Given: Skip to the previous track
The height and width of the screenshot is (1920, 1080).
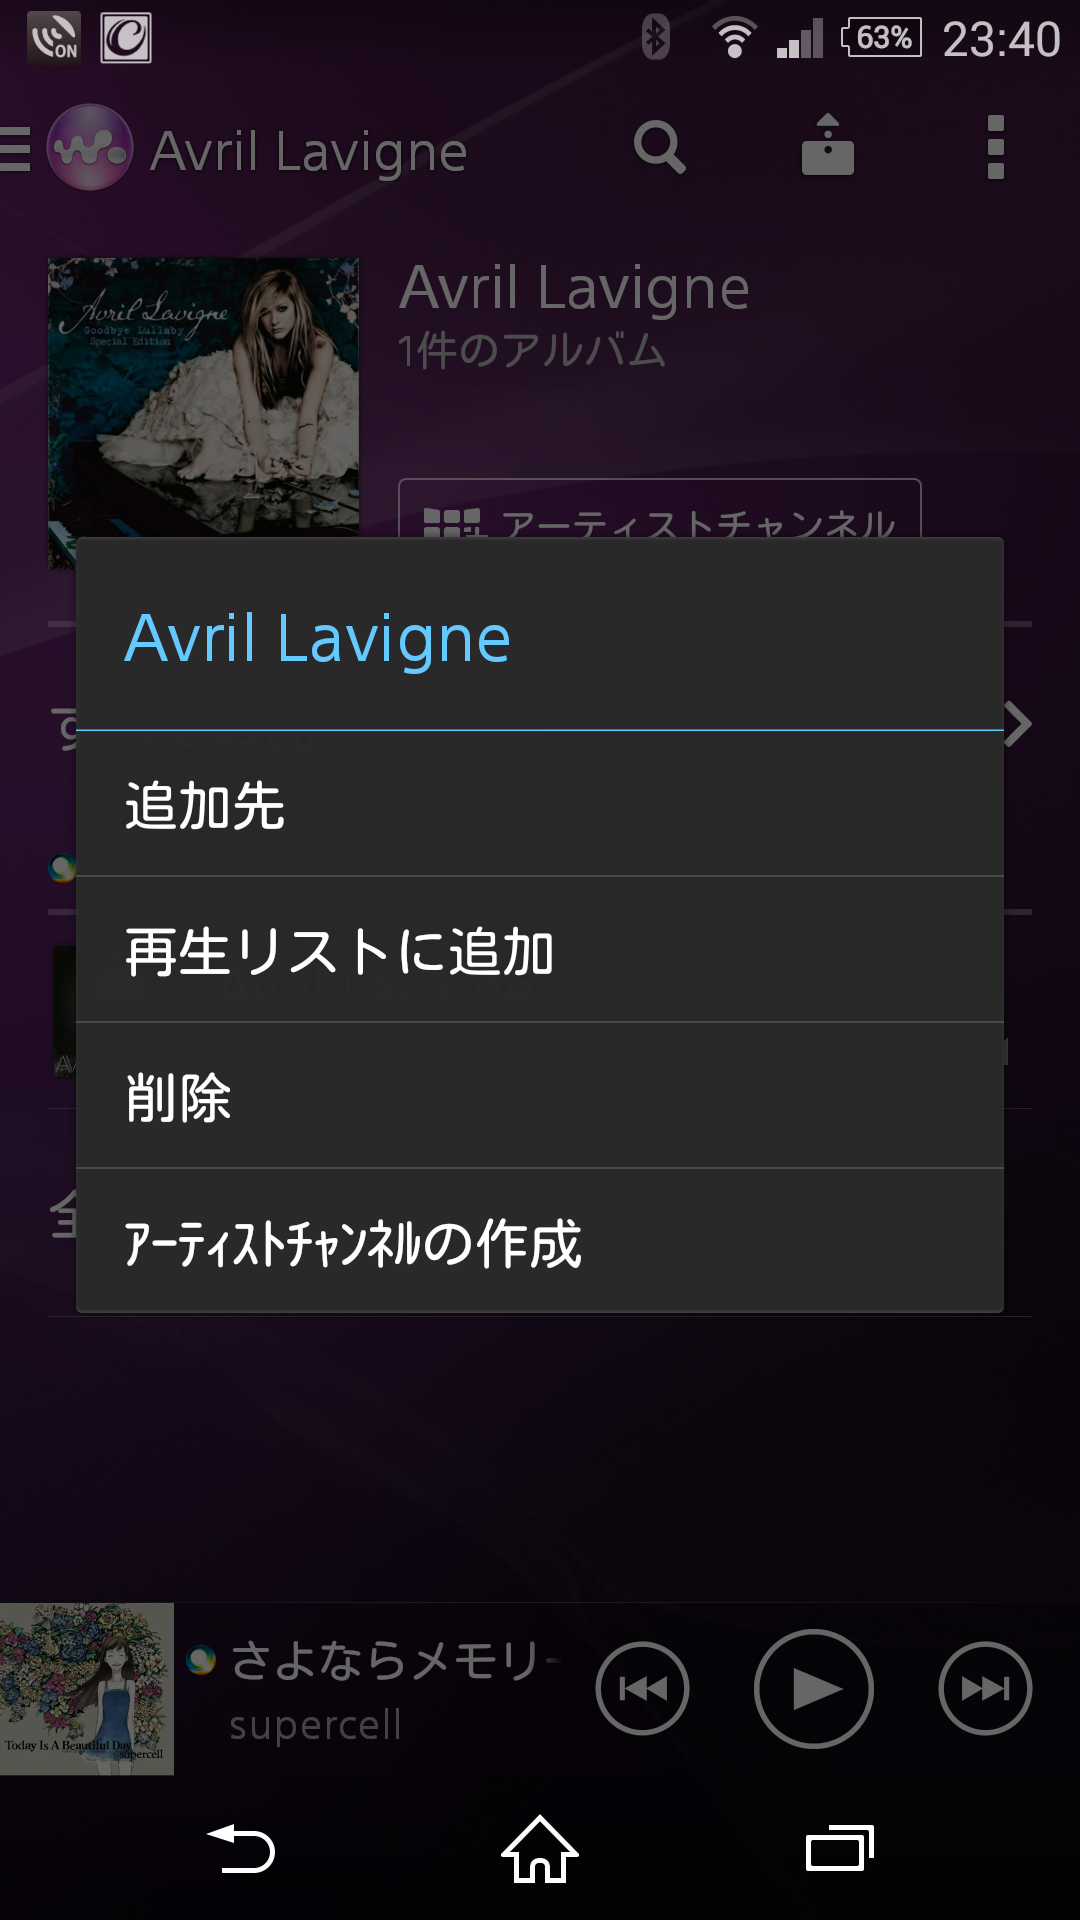Looking at the screenshot, I should [x=642, y=1688].
